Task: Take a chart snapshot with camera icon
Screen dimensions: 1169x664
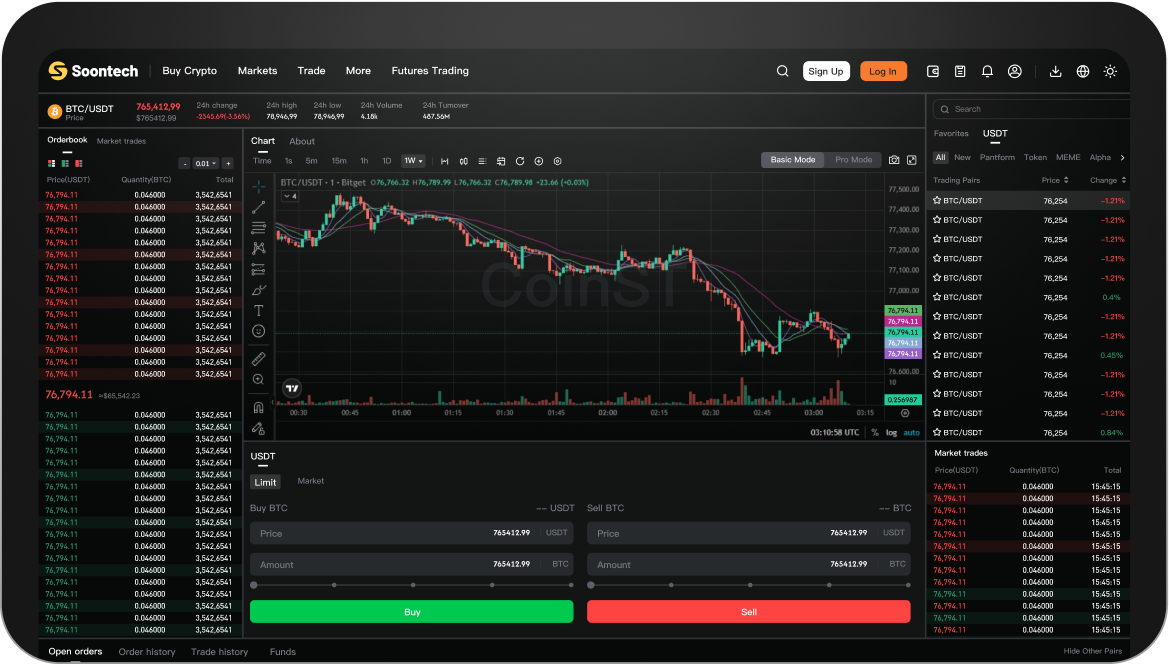Action: pos(894,160)
